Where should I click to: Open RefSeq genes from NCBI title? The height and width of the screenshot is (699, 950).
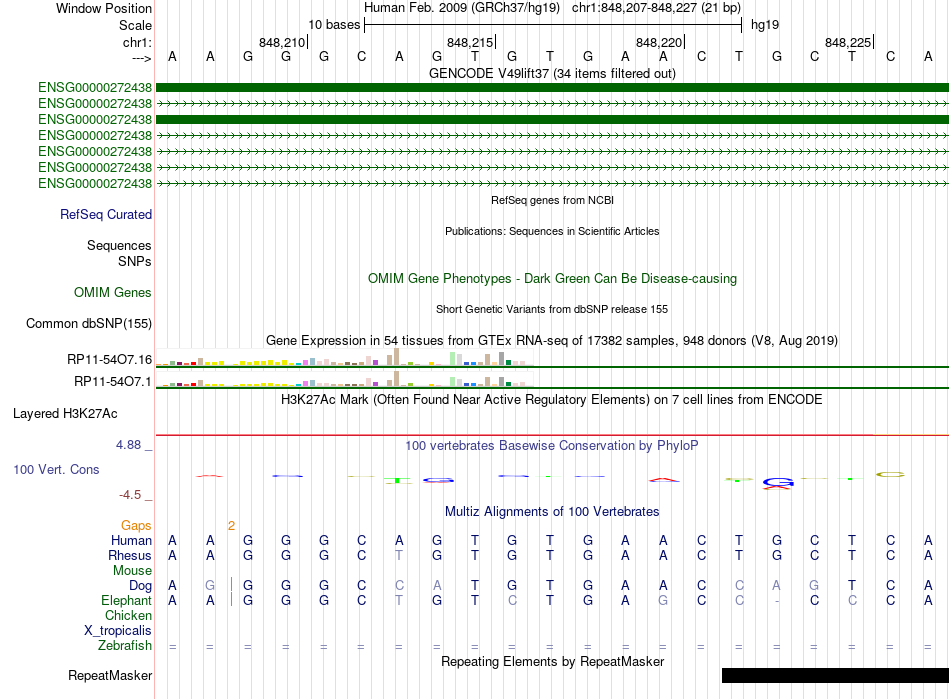click(552, 200)
